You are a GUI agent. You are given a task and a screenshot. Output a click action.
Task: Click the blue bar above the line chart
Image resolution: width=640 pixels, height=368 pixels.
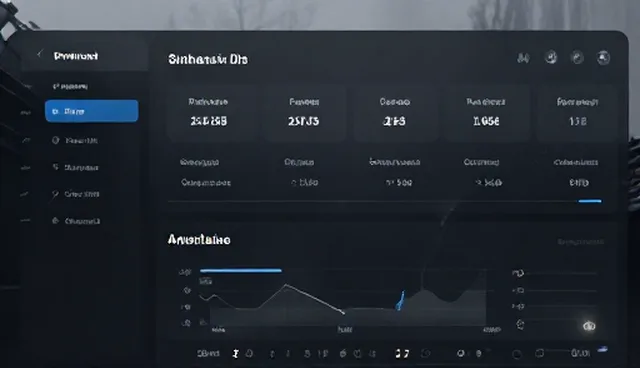pos(241,270)
